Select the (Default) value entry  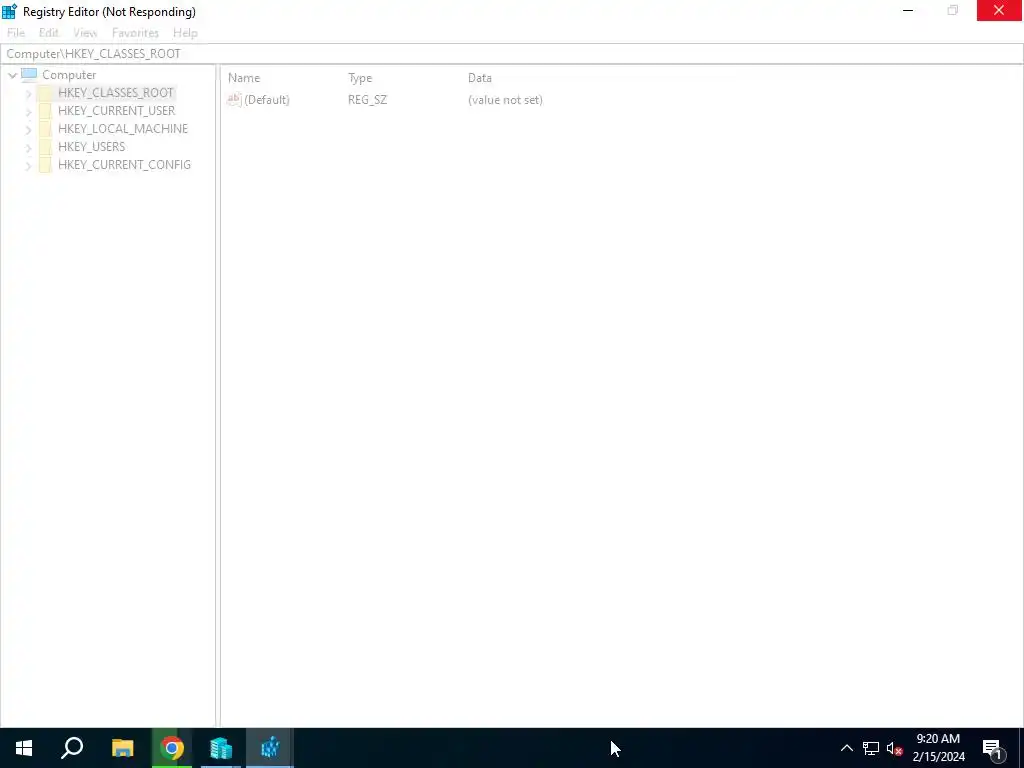(266, 100)
